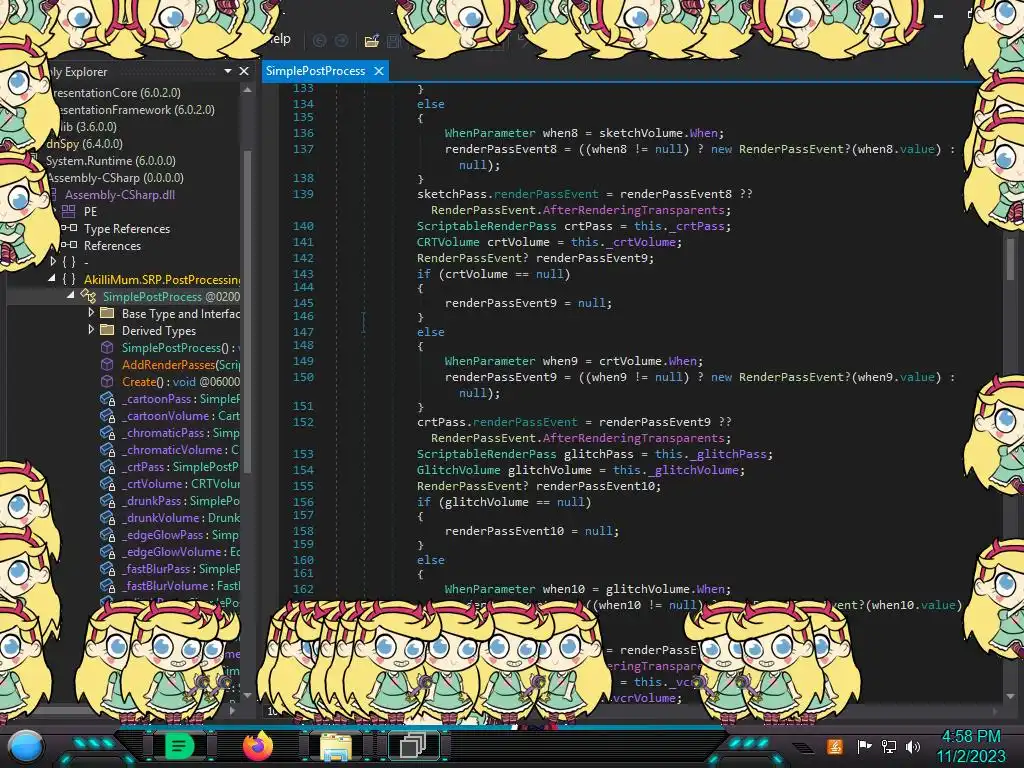Click field icon next to _drunkPass

click(x=107, y=500)
